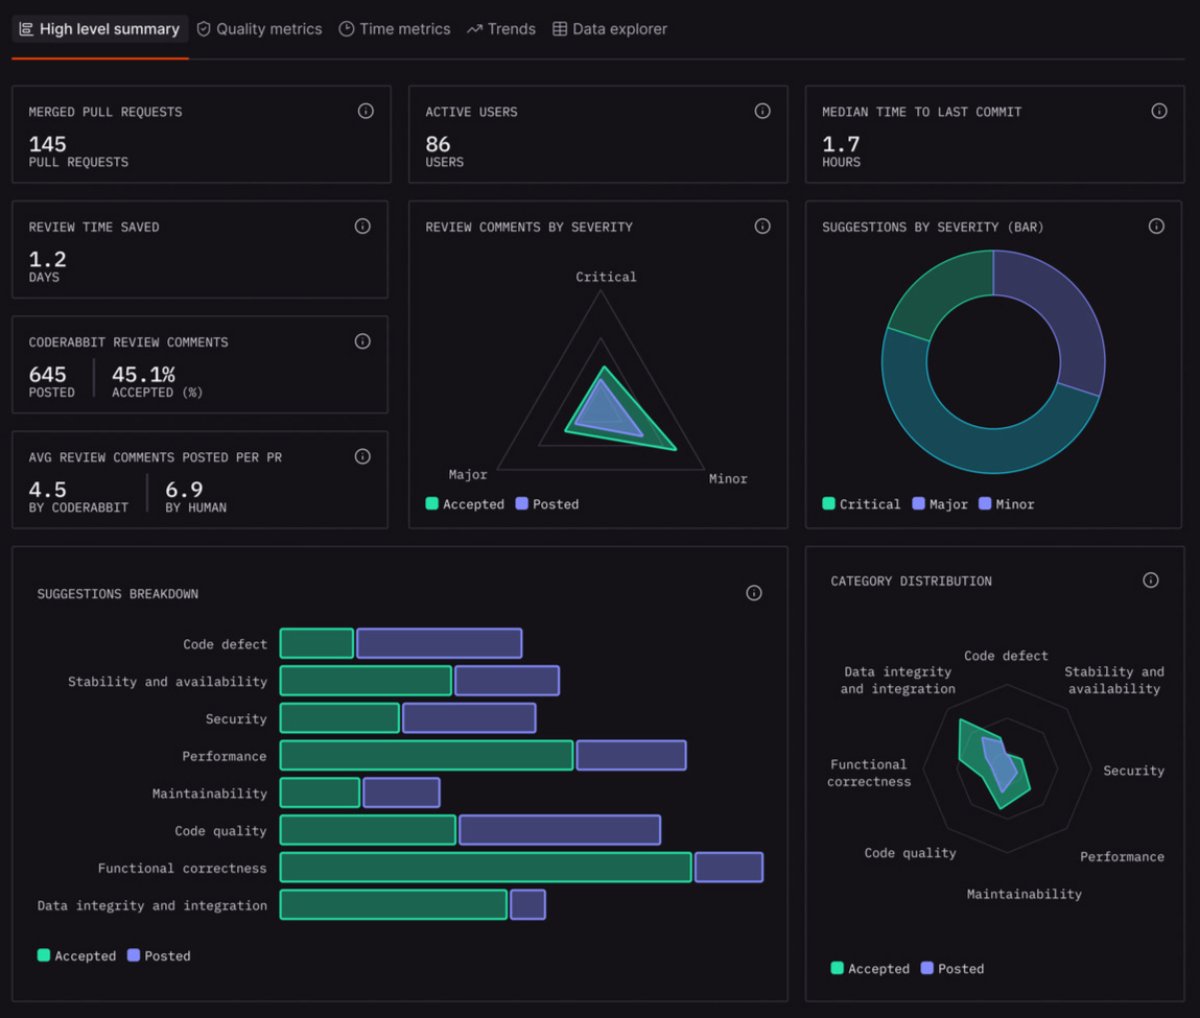Click the green Accepted bar for Code defect
This screenshot has width=1200, height=1018.
(x=317, y=643)
